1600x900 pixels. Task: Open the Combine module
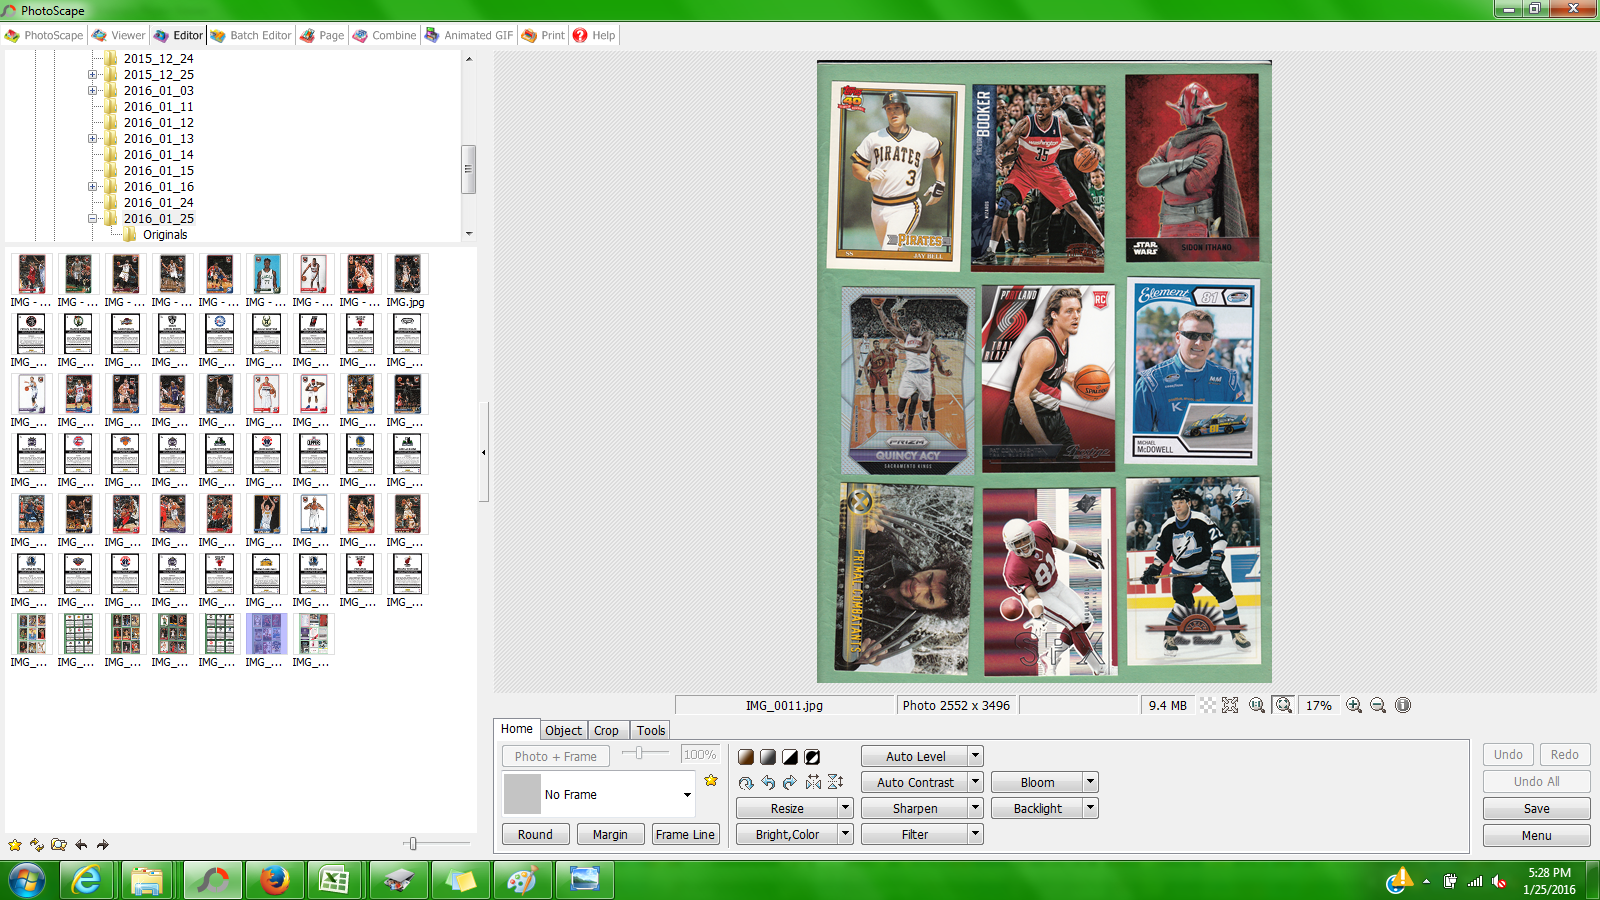(x=385, y=35)
